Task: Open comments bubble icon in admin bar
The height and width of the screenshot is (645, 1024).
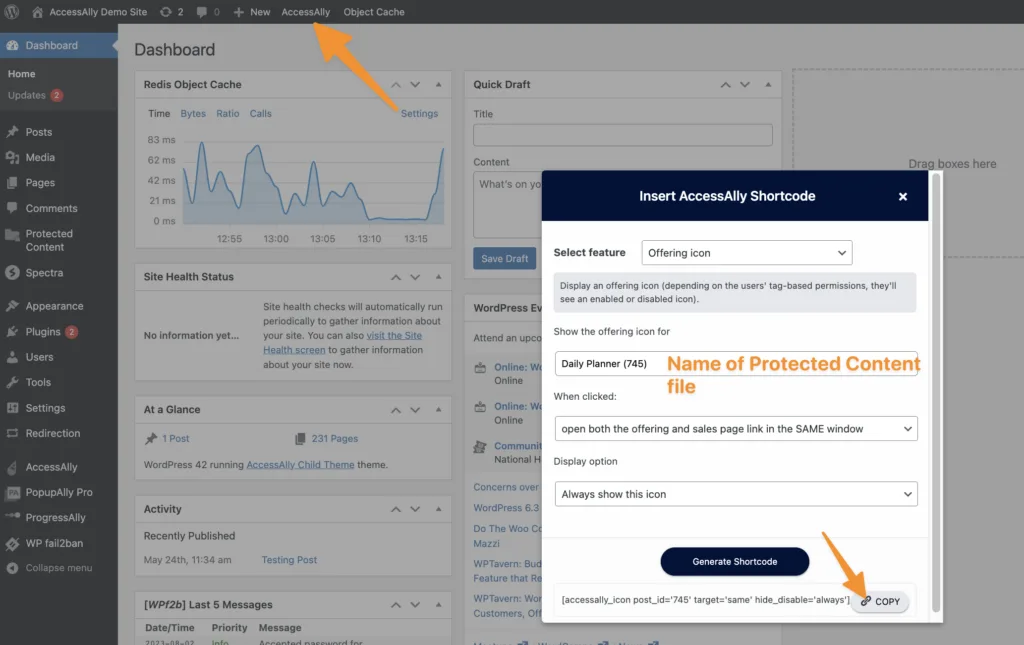Action: (203, 12)
